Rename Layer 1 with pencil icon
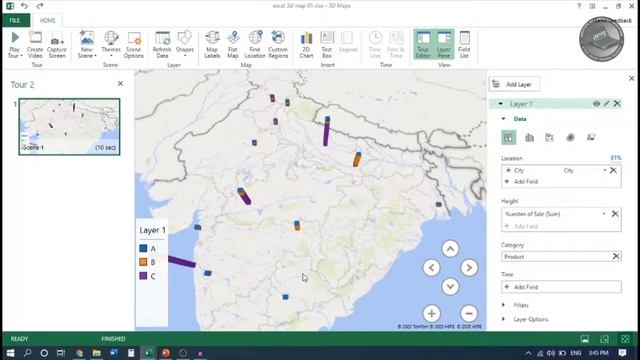Viewport: 640px width, 360px height. coord(607,104)
